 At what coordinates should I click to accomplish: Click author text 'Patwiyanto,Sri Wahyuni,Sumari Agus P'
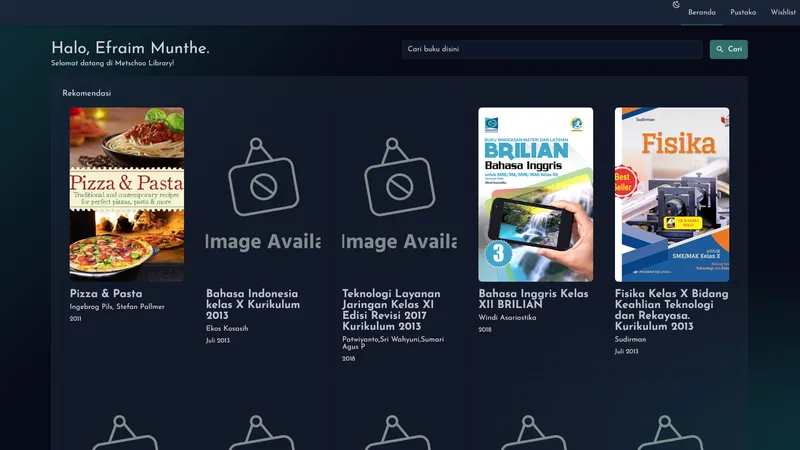[x=393, y=343]
